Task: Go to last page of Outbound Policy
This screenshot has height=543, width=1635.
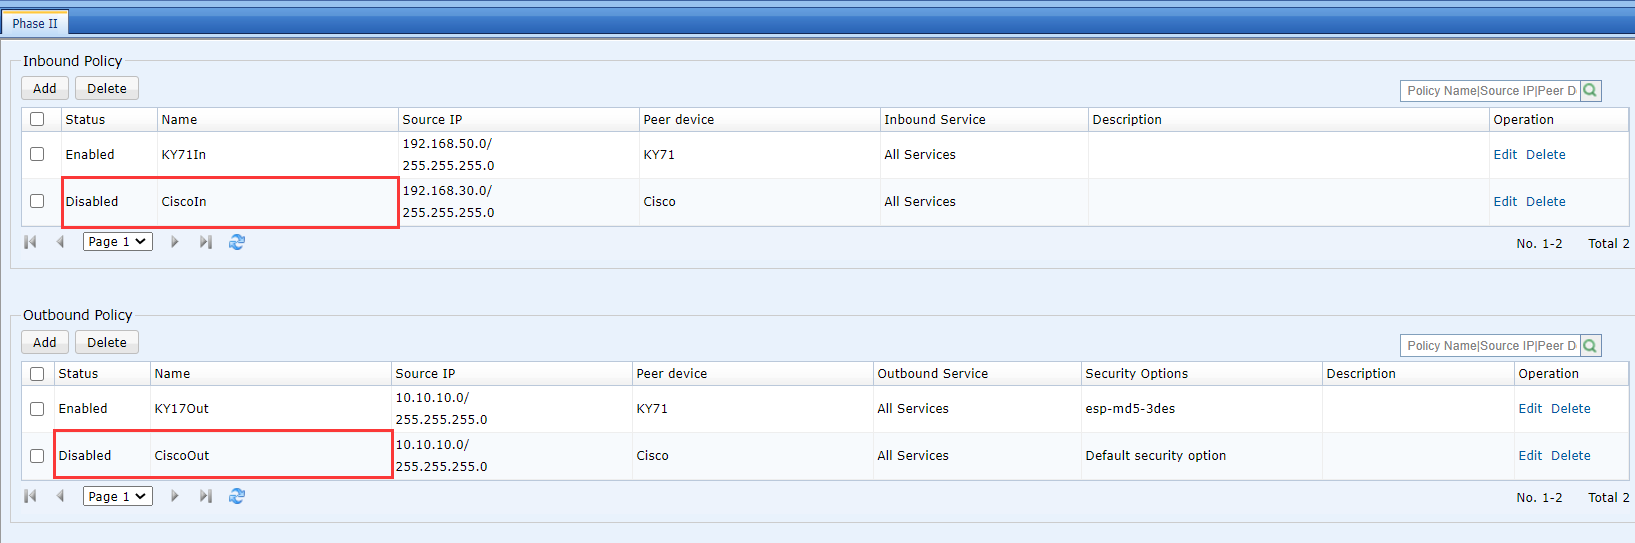Action: coord(205,496)
